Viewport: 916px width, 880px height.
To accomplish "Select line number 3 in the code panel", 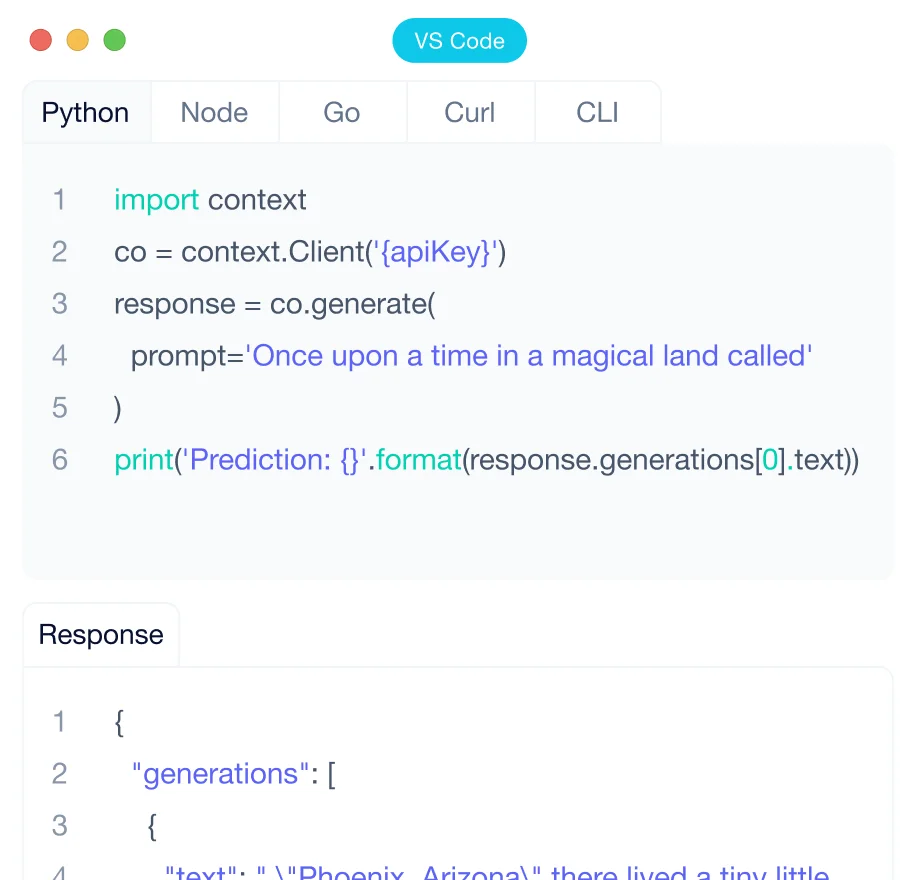I will coord(59,304).
